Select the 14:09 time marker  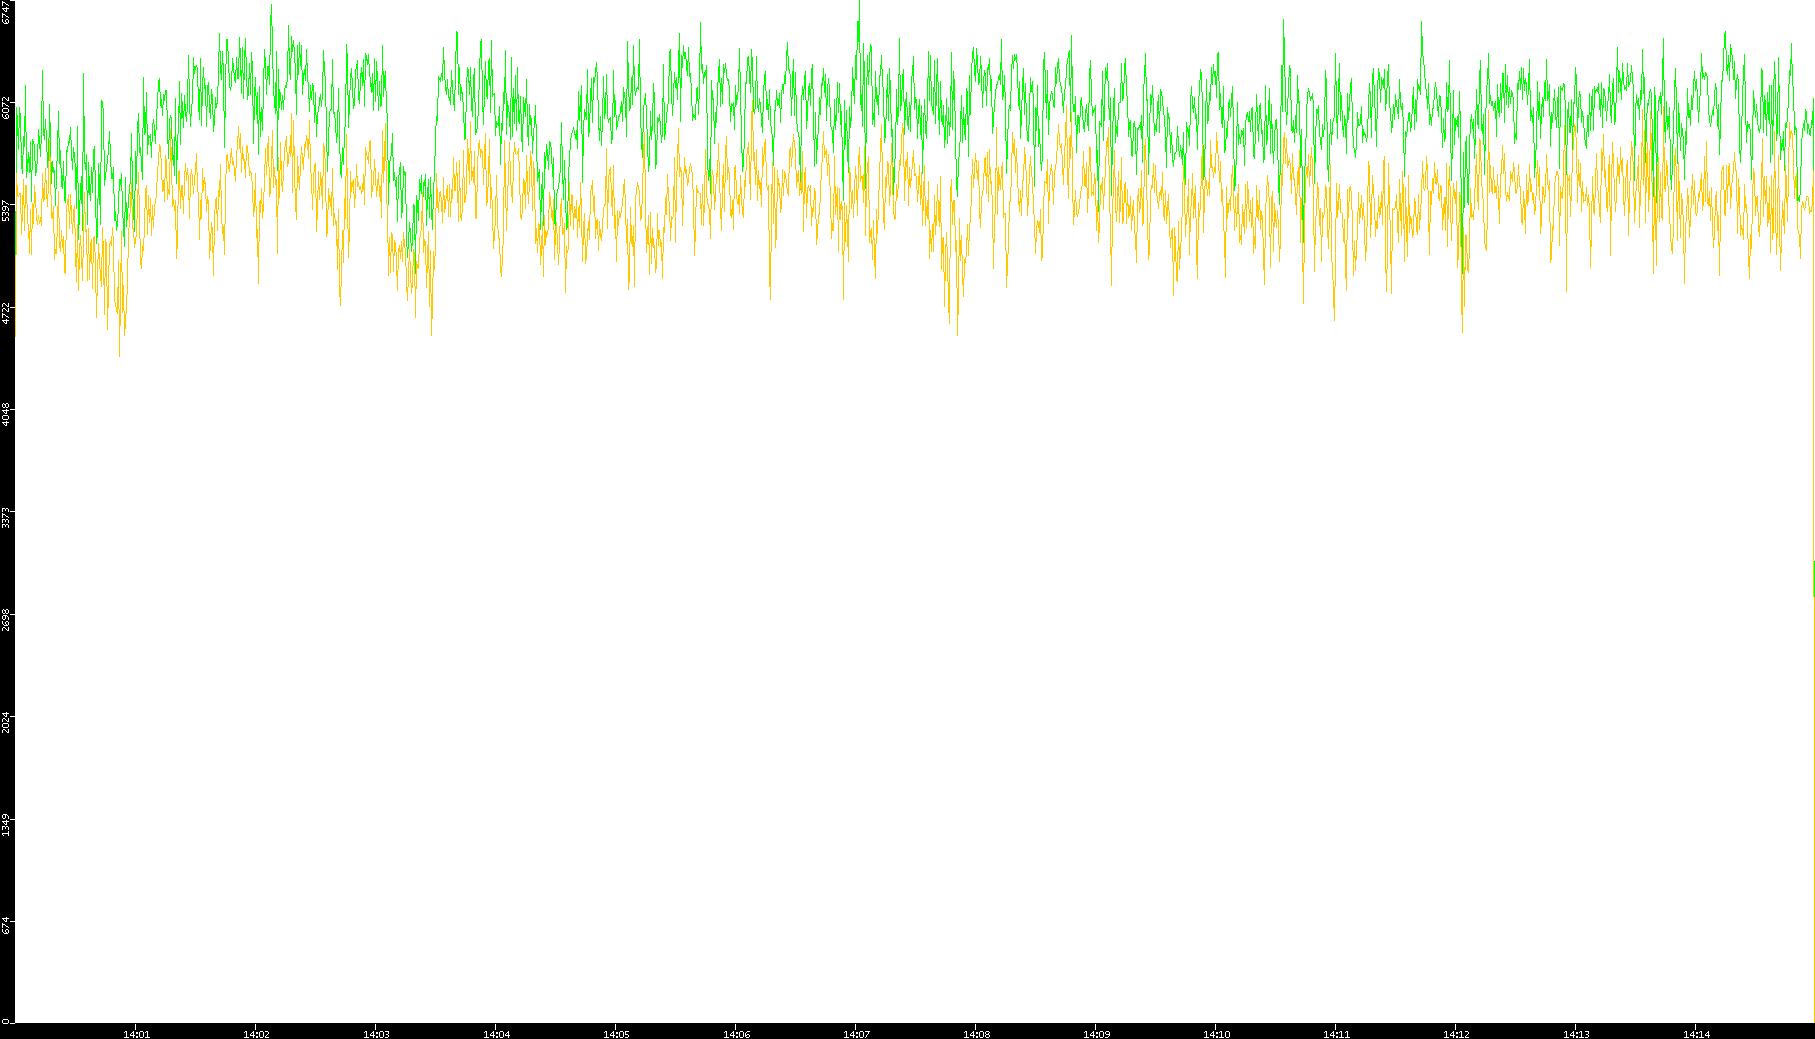click(1096, 1034)
